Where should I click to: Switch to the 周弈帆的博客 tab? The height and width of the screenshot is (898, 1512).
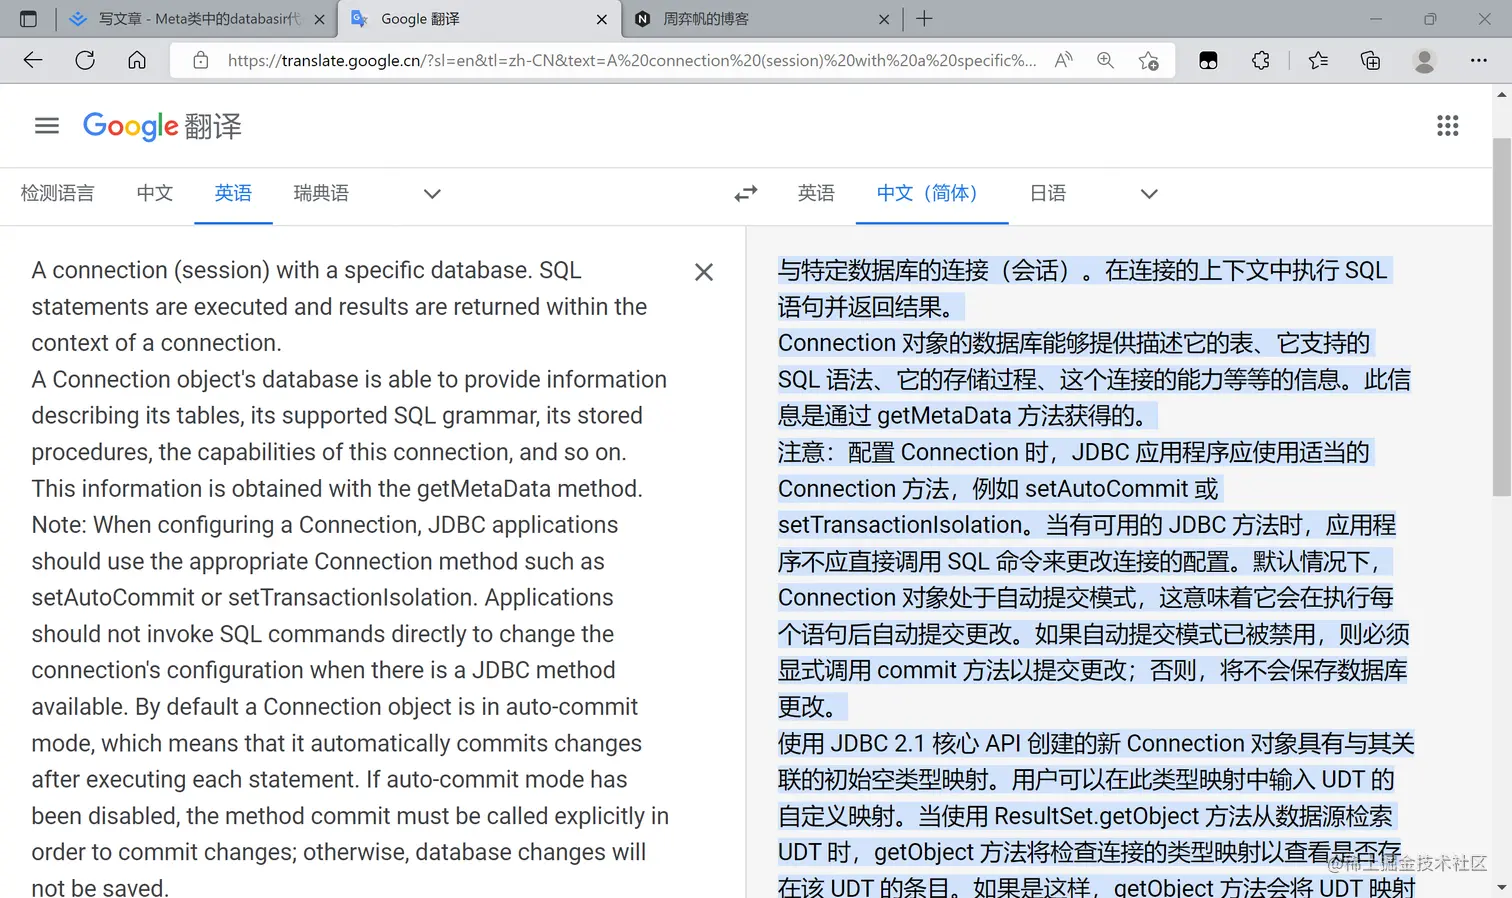point(762,19)
